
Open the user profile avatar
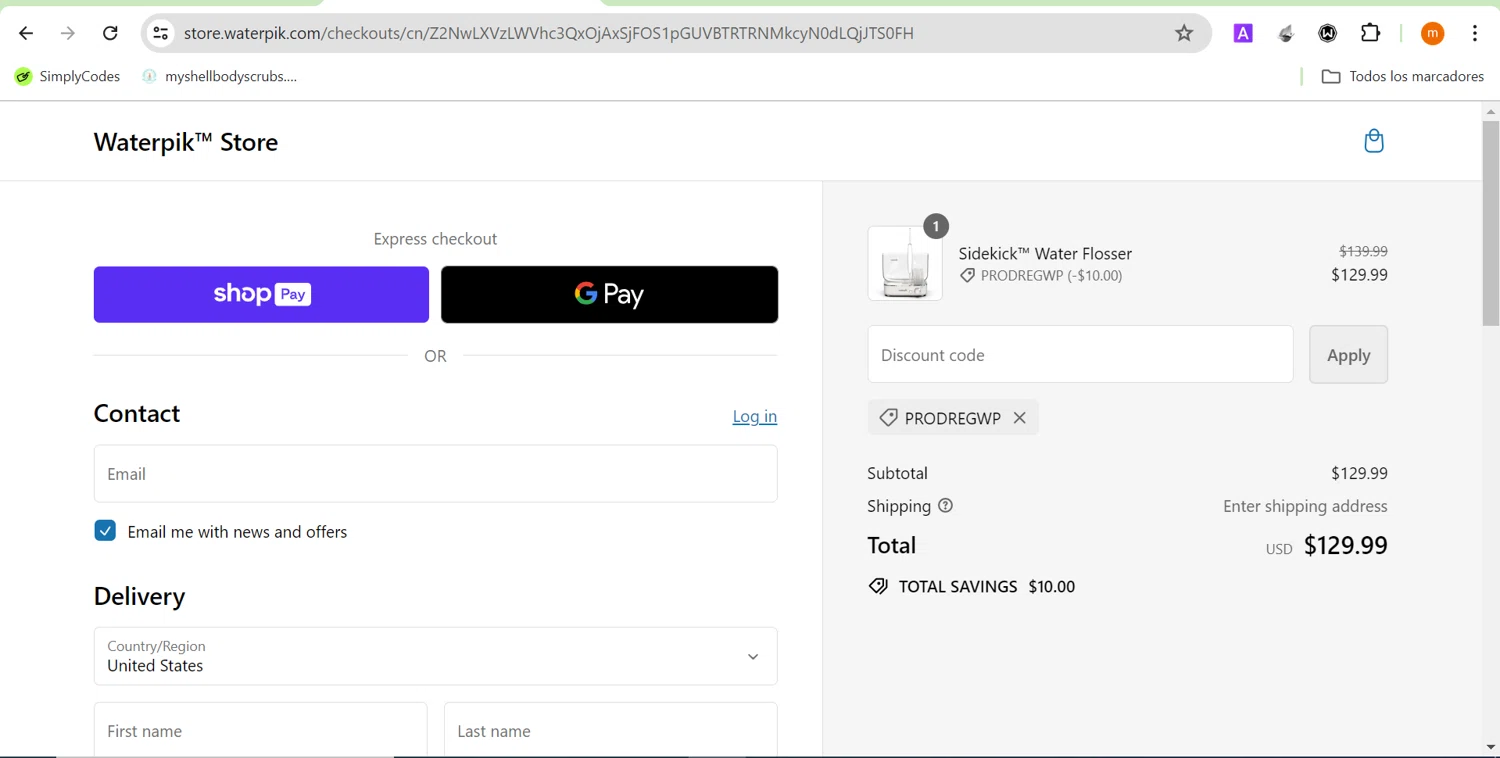pyautogui.click(x=1432, y=33)
